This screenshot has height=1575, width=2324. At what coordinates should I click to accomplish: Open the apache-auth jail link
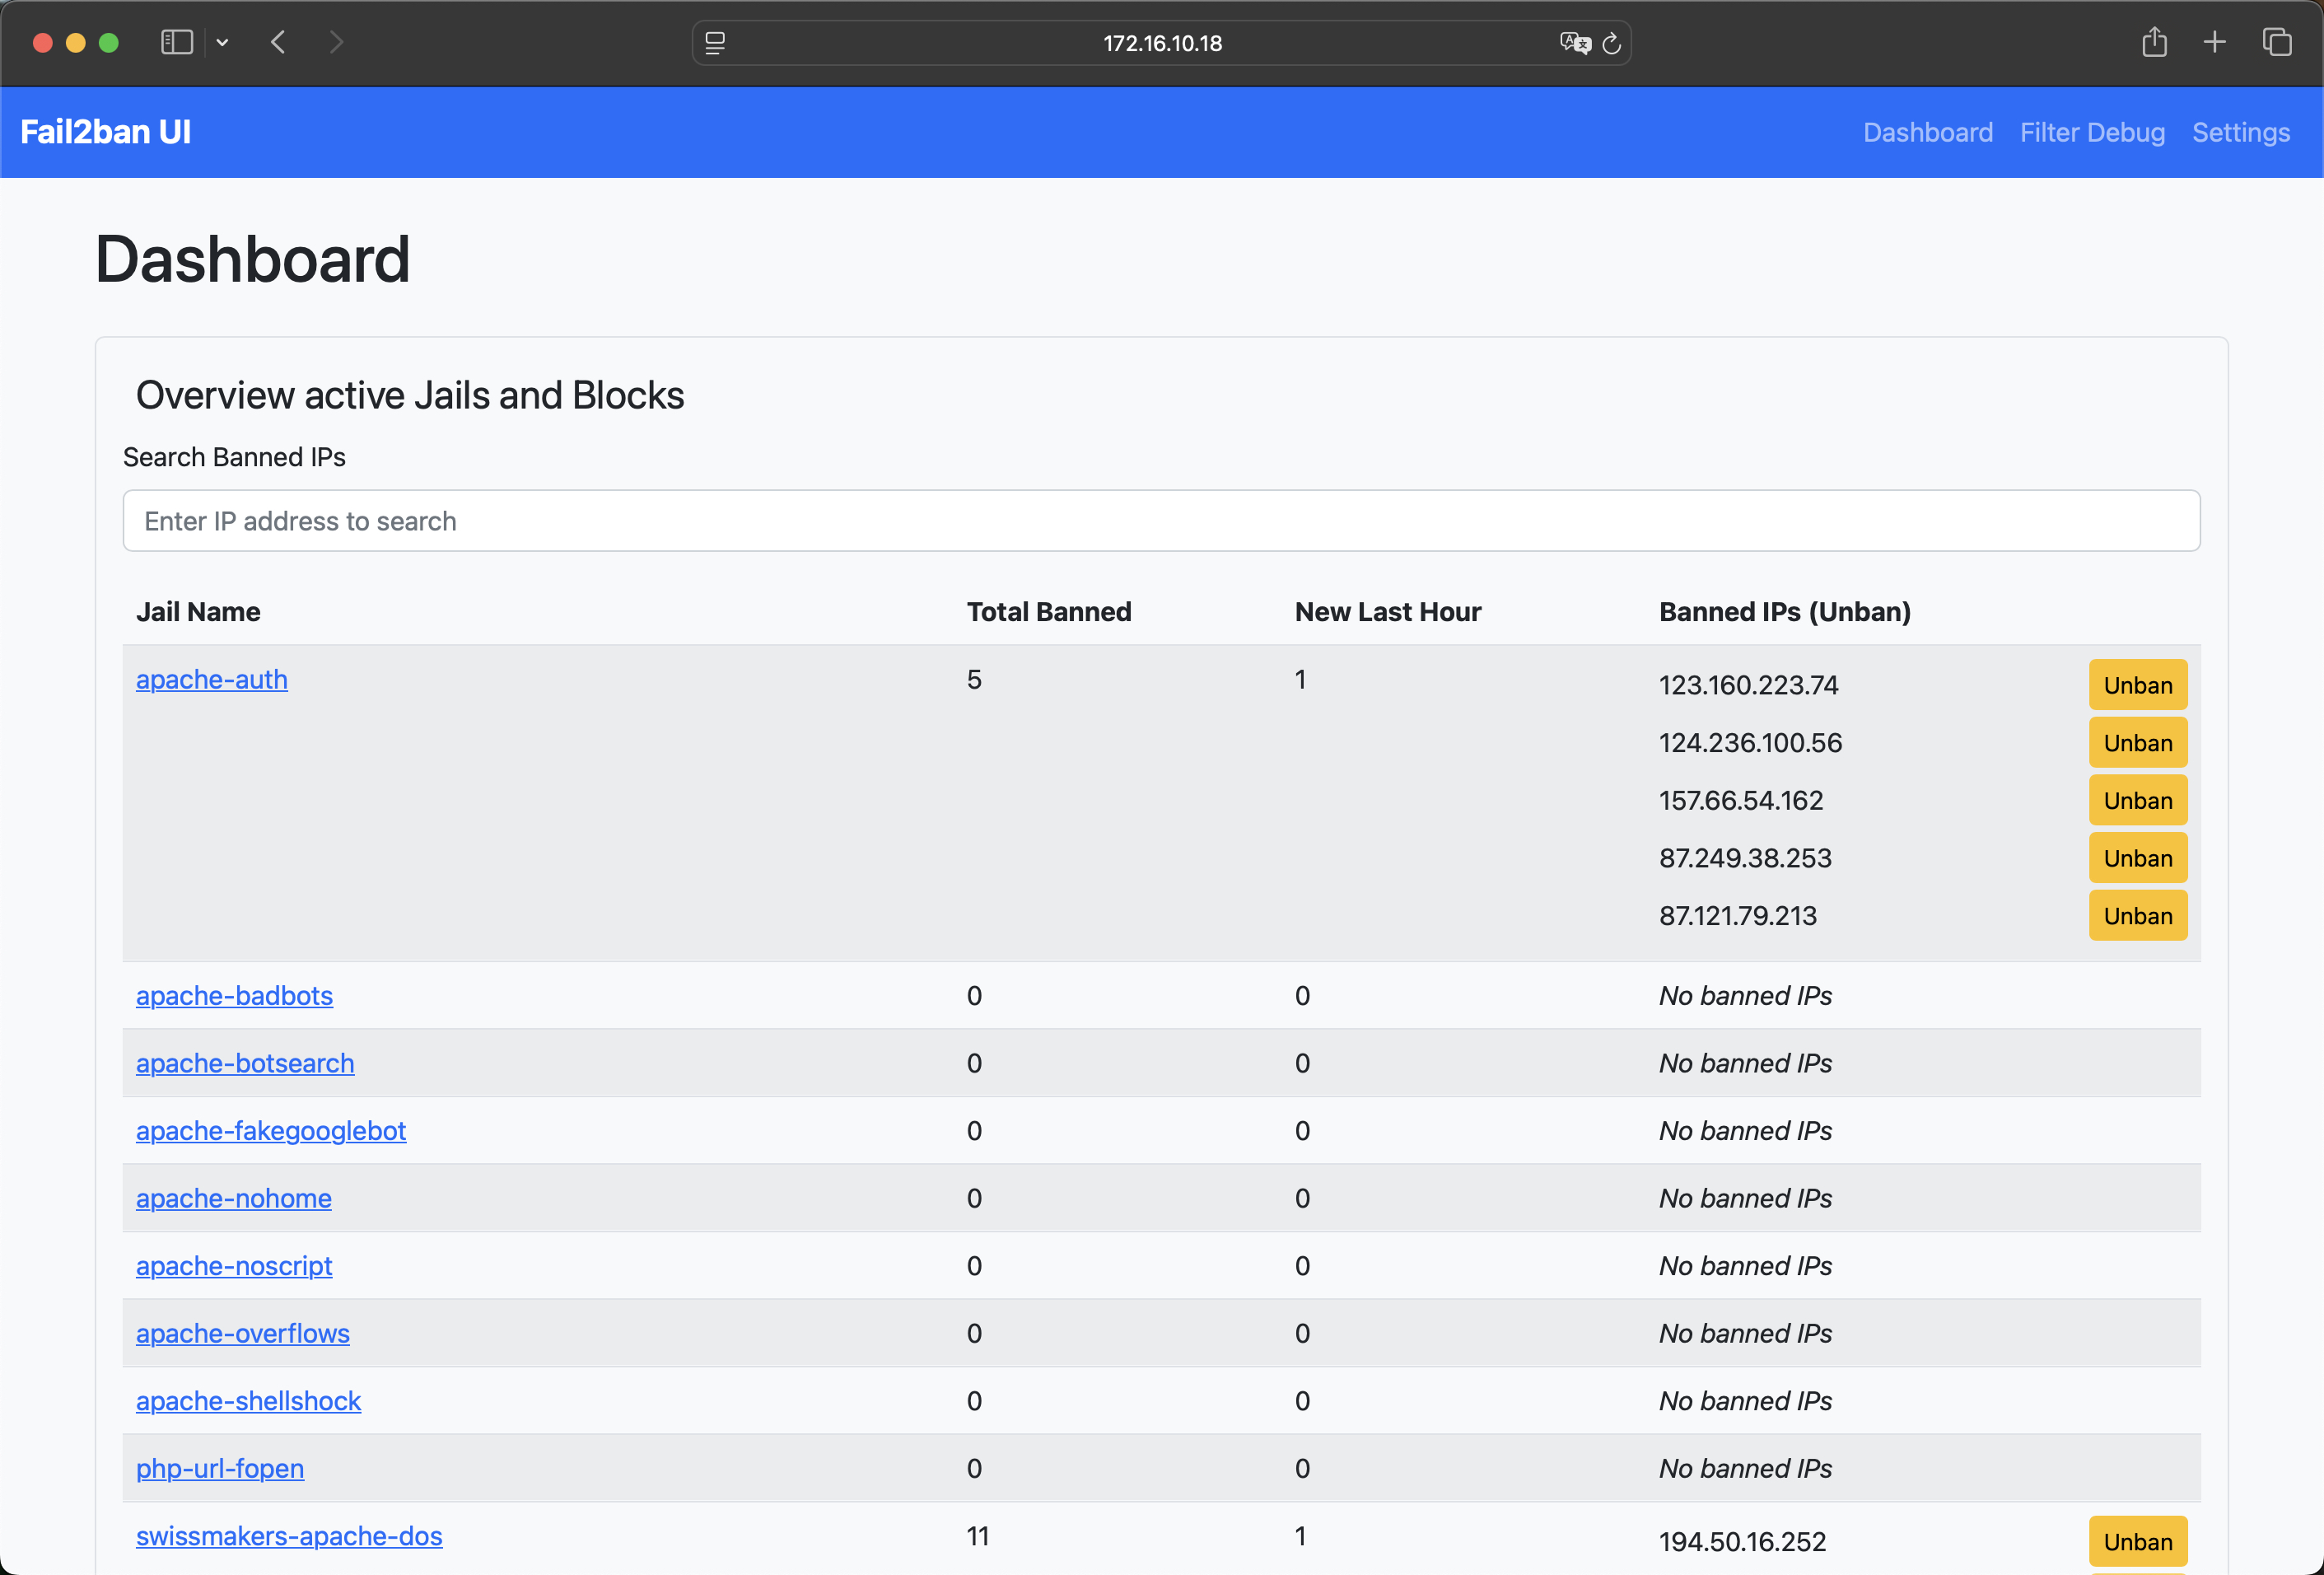[212, 679]
